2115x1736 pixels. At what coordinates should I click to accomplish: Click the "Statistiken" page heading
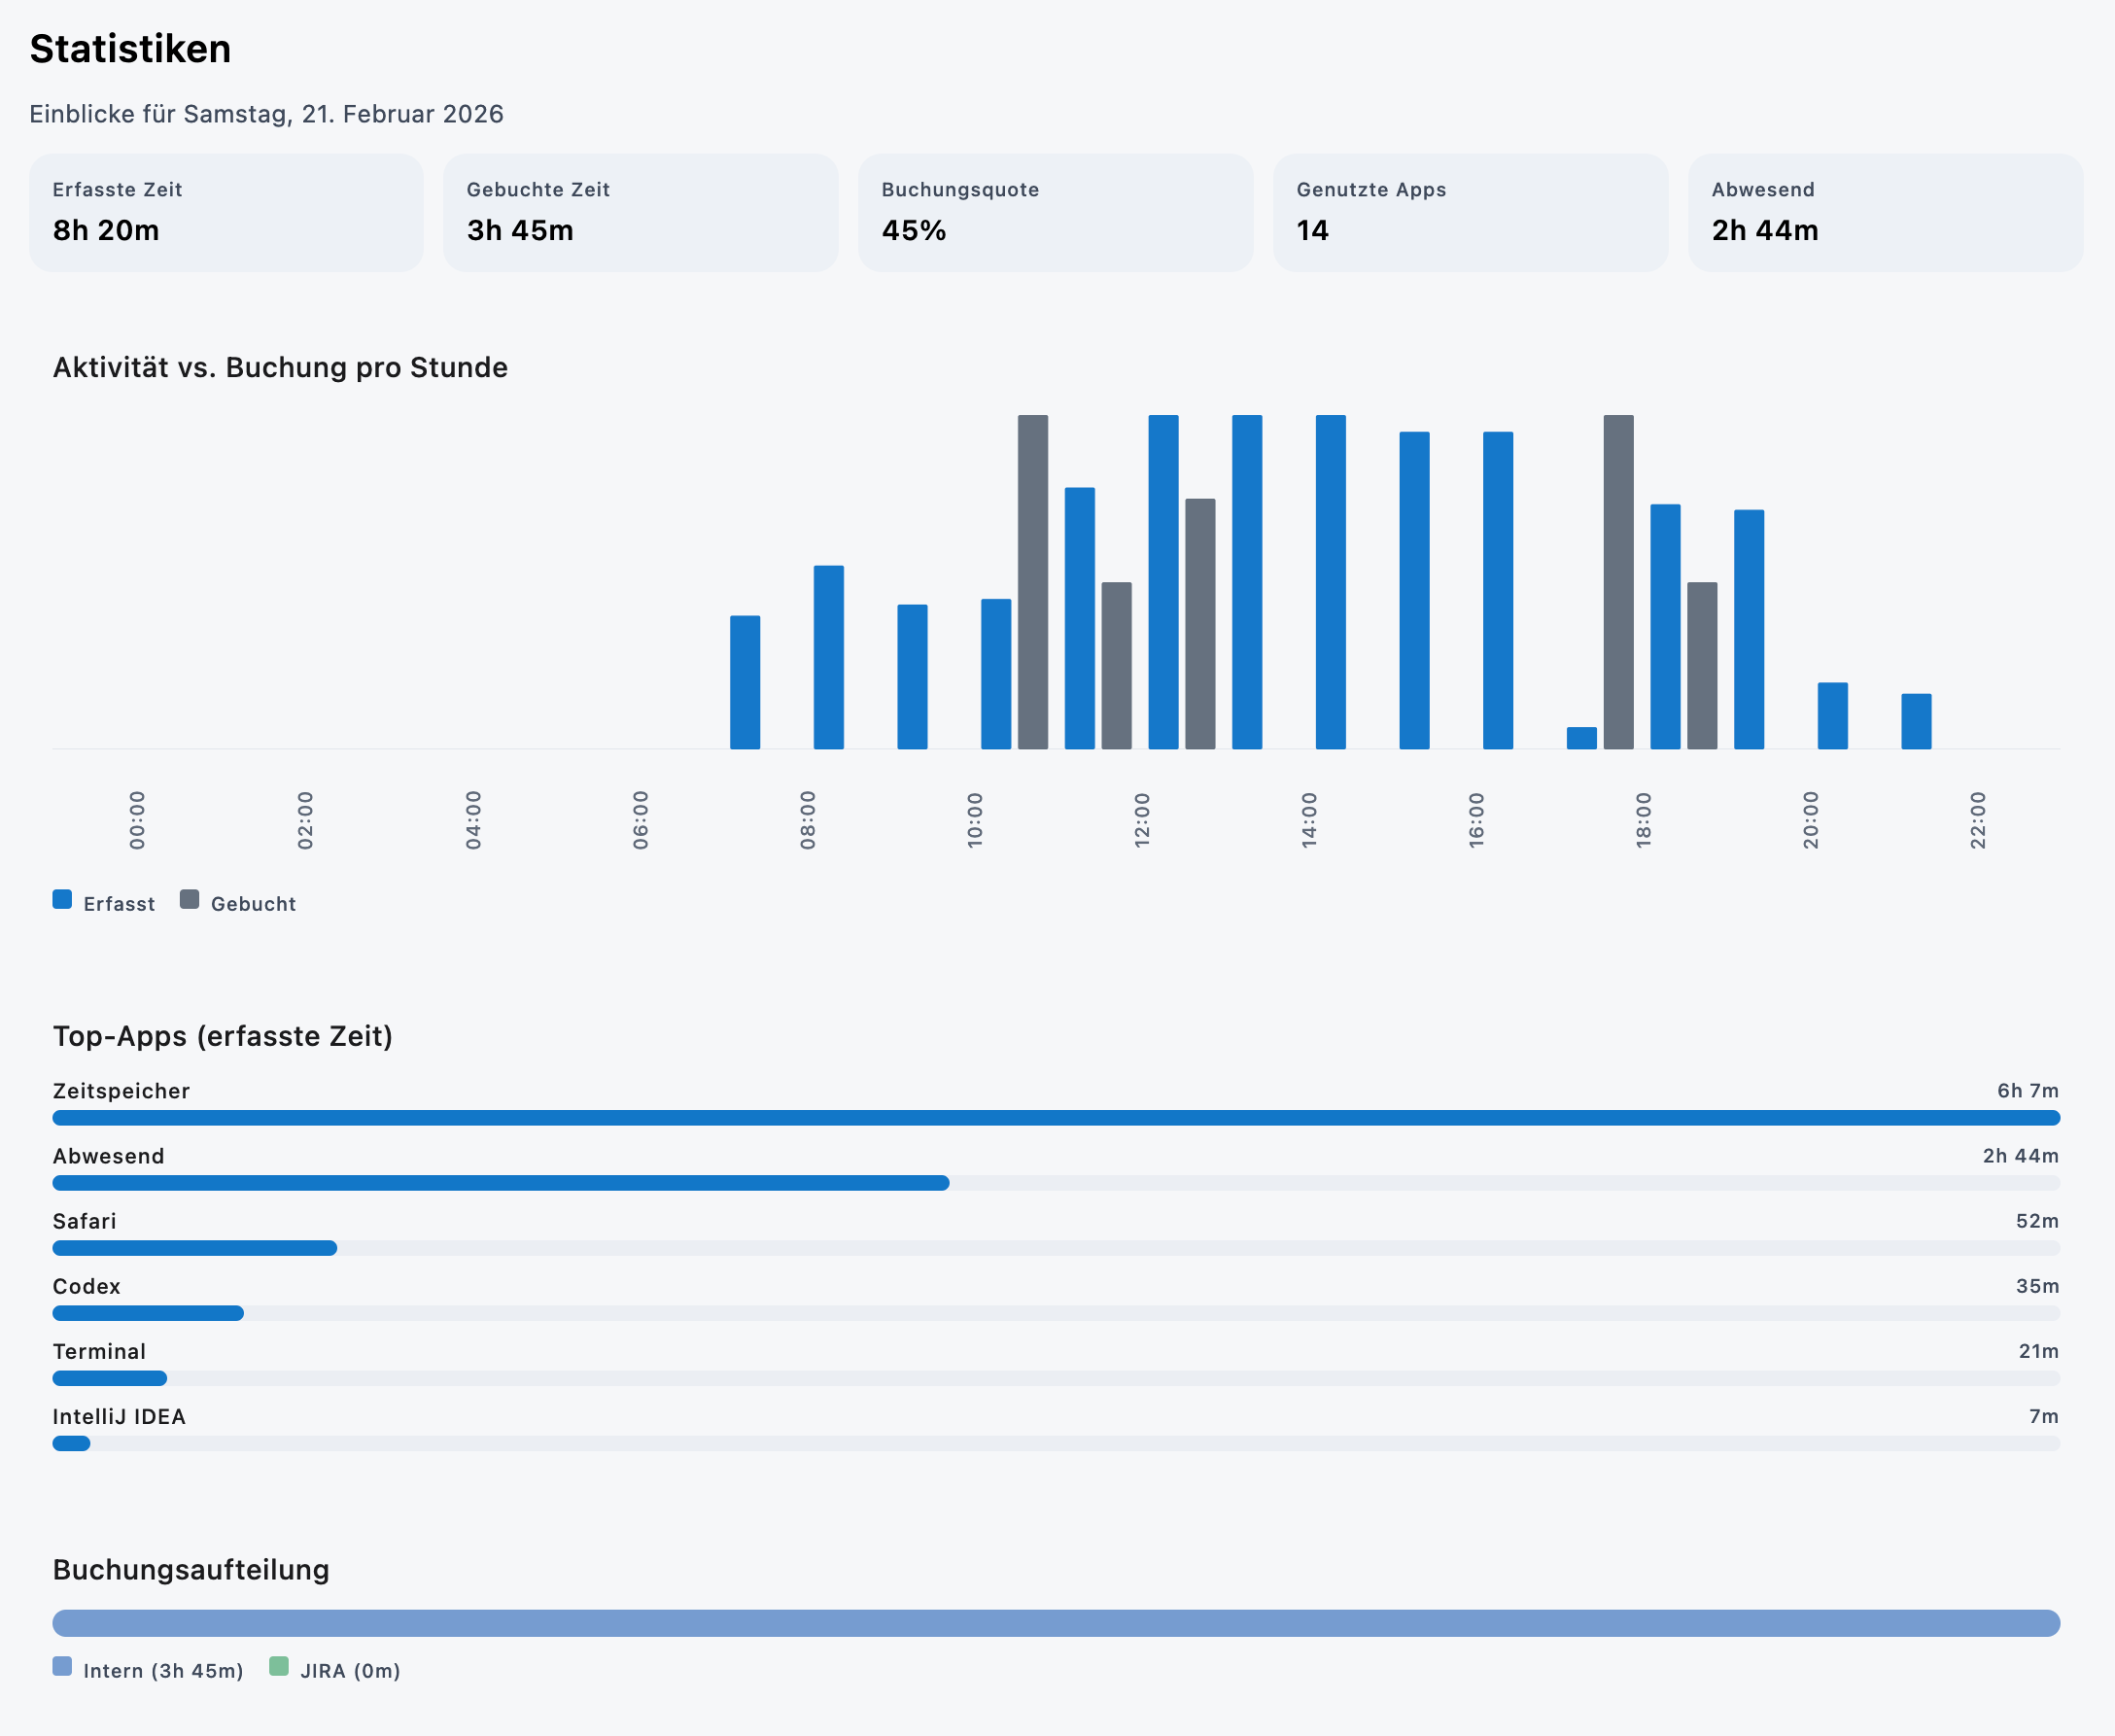click(x=131, y=48)
